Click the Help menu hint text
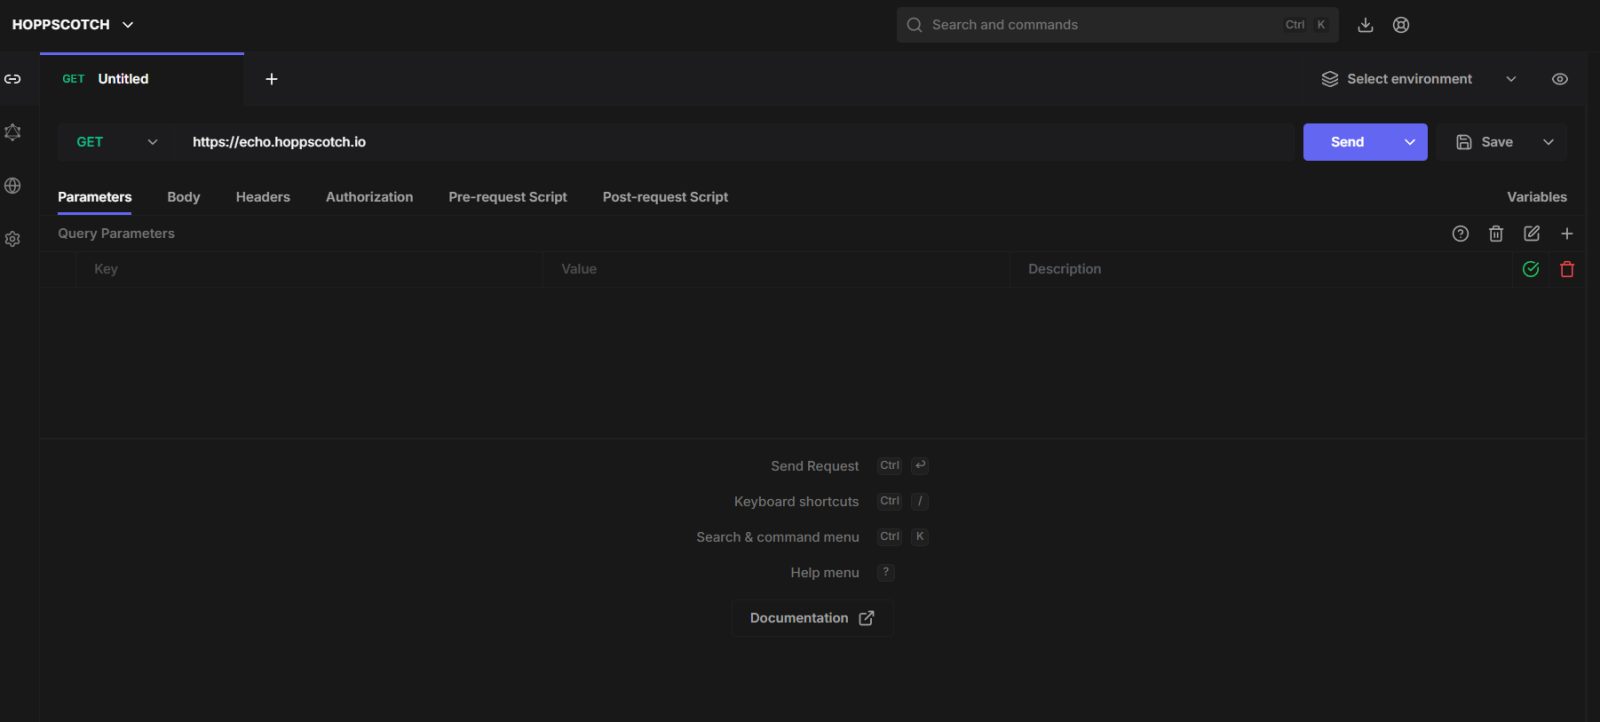Screen dimensions: 1600x722 point(825,573)
